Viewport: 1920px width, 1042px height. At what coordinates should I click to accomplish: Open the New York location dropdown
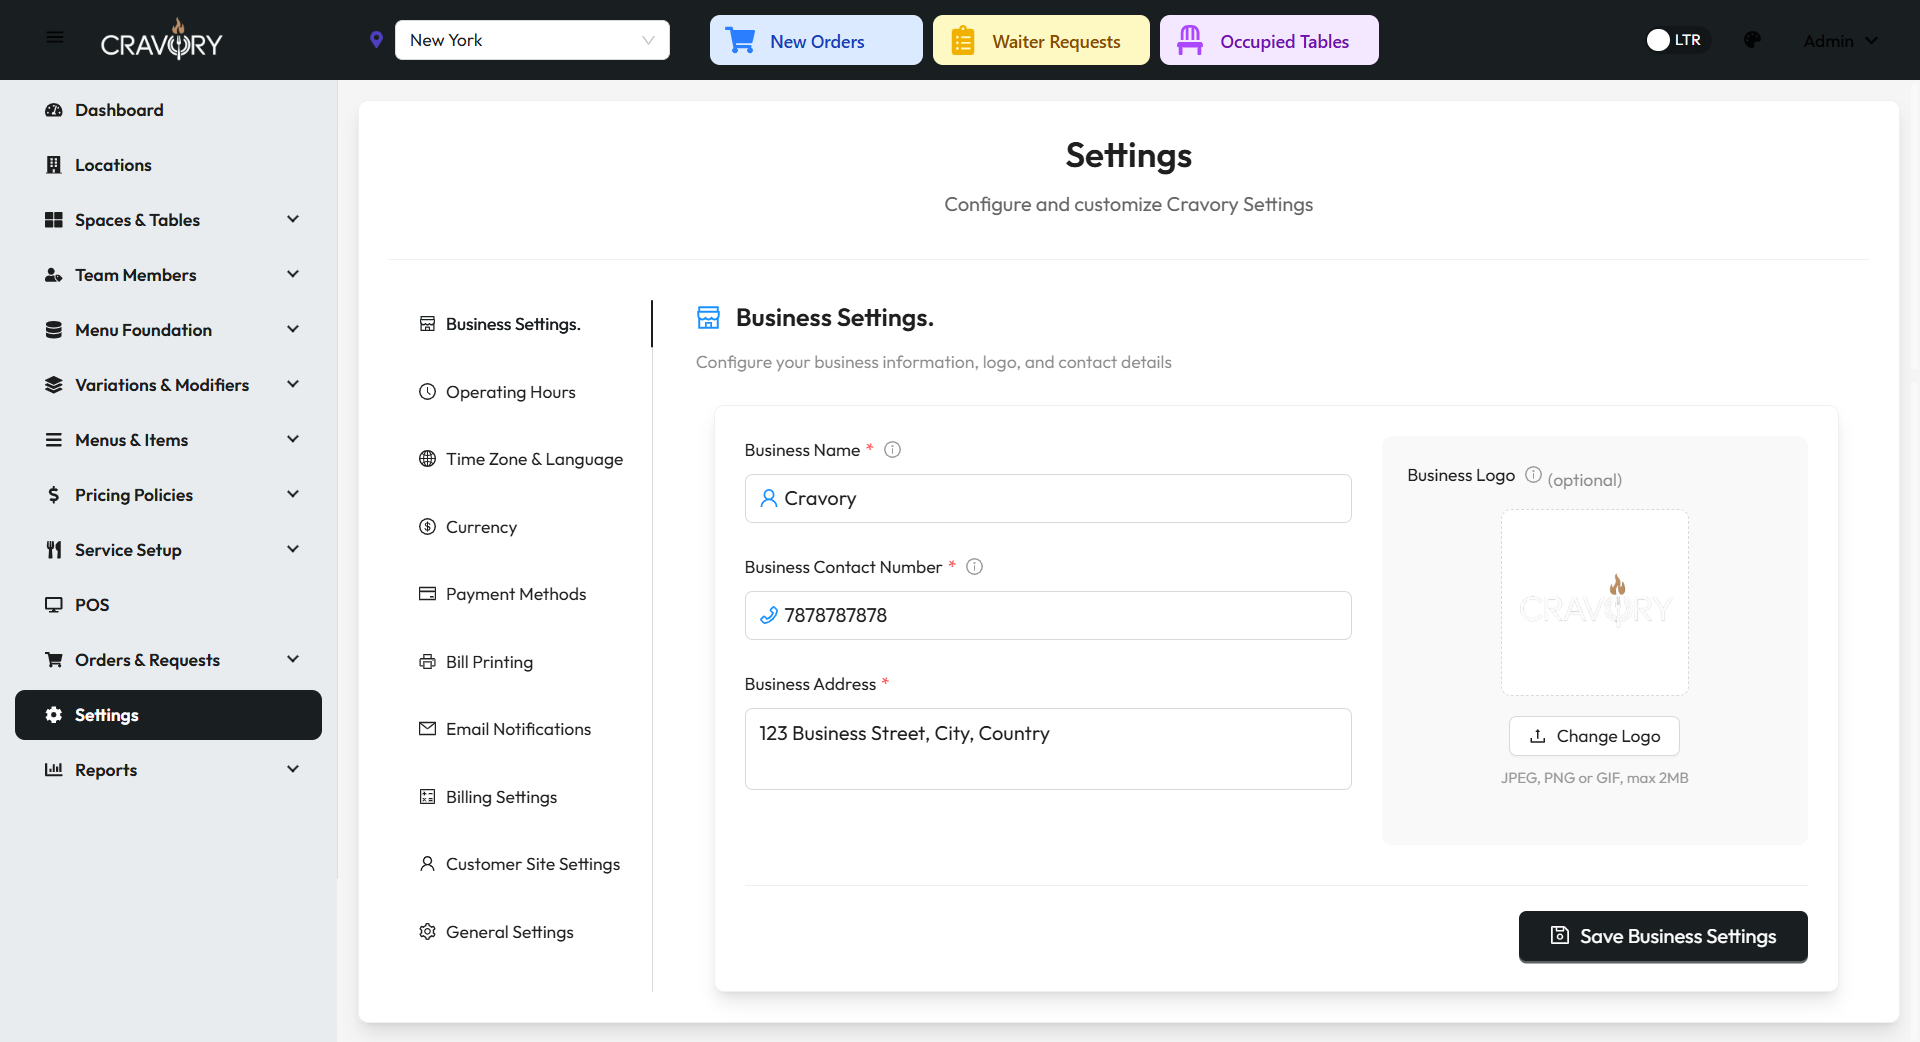click(532, 40)
